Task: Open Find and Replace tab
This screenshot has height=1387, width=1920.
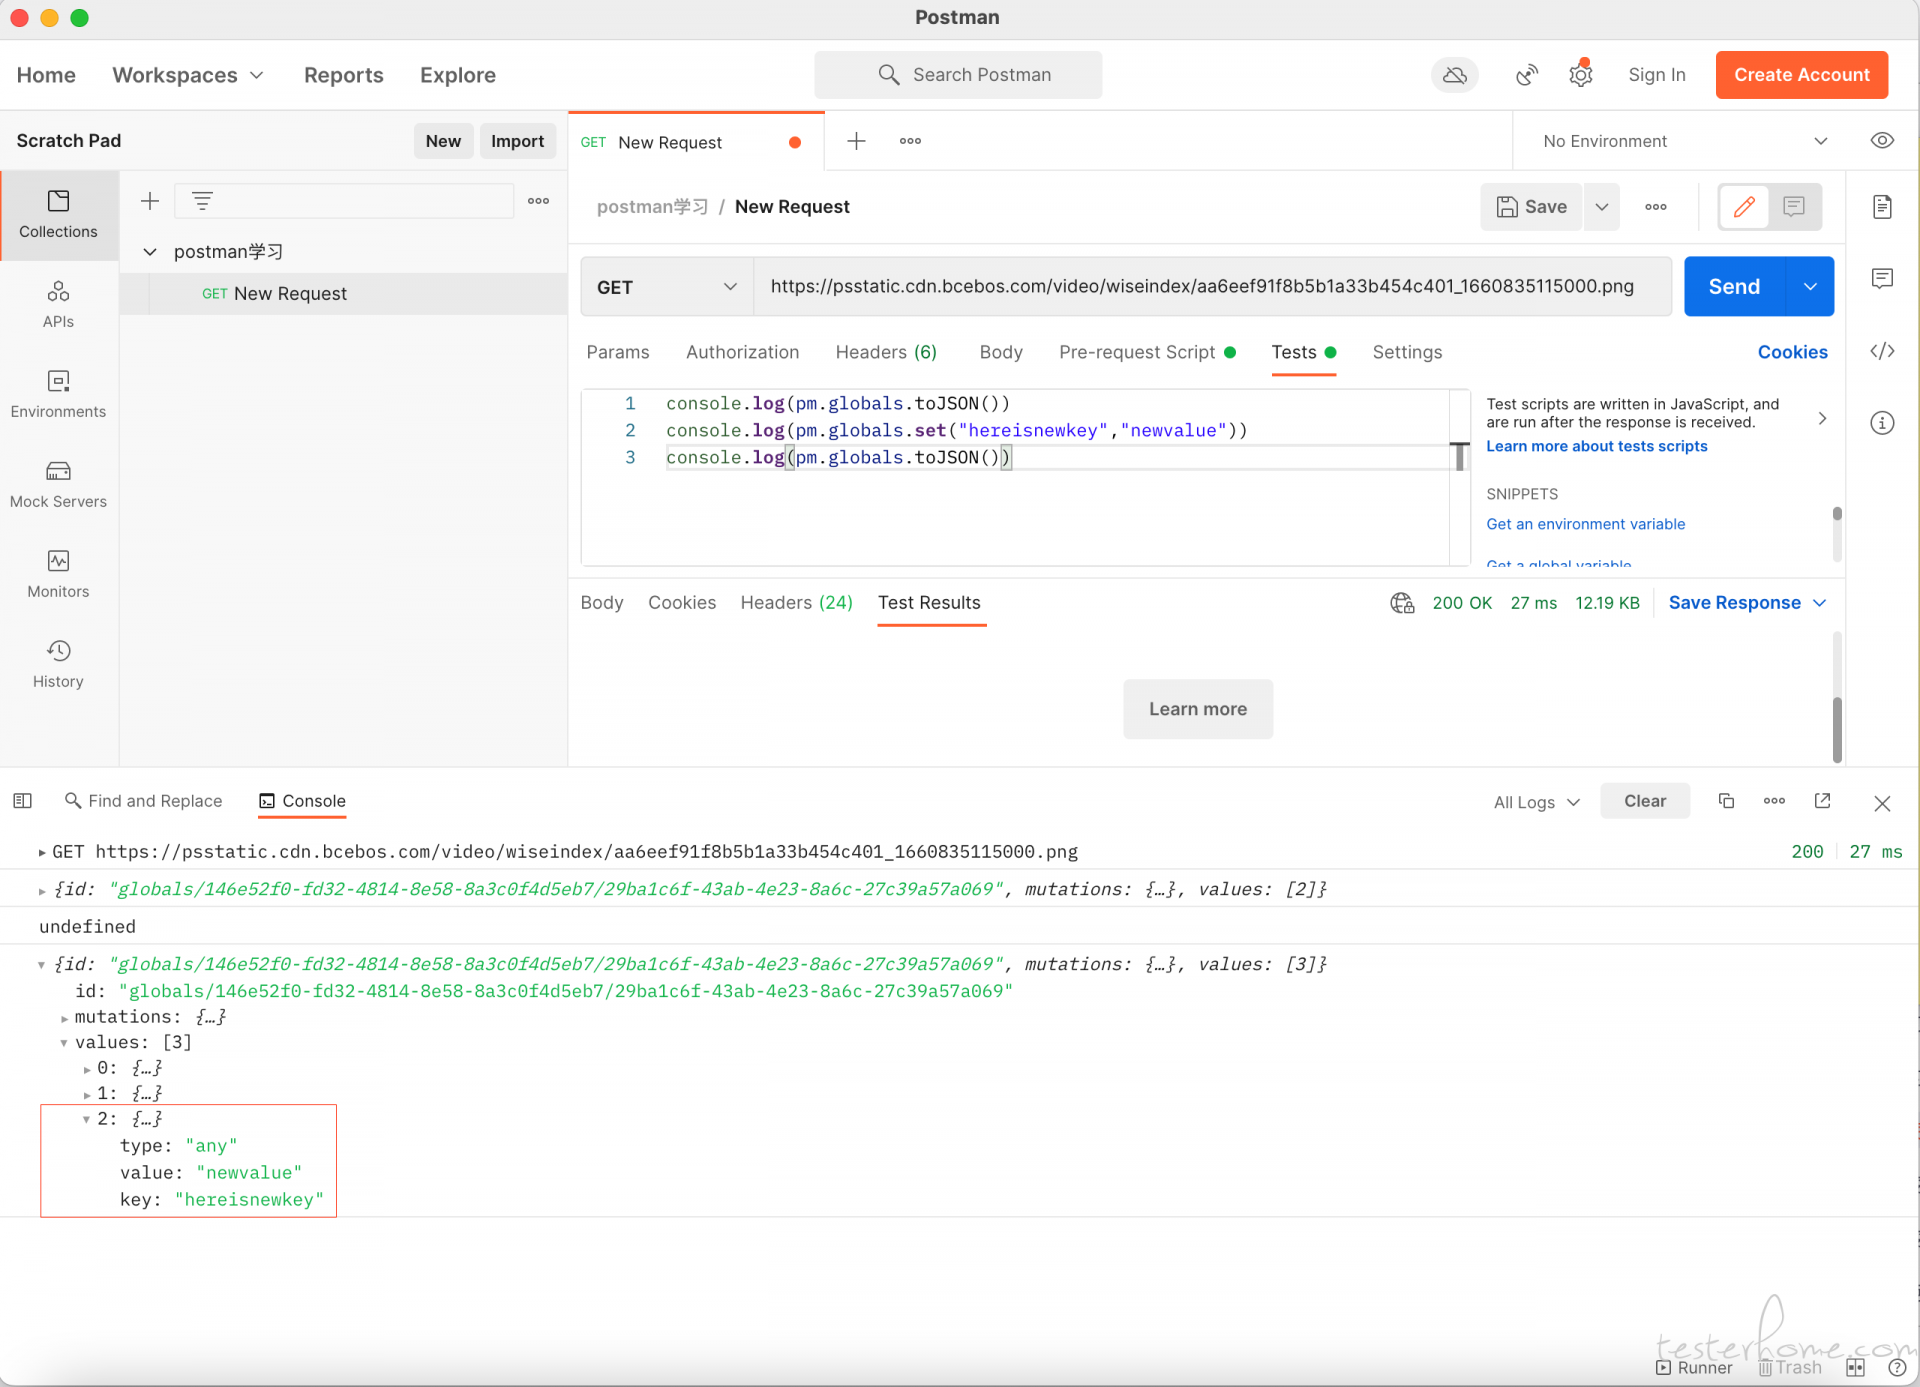Action: [x=143, y=801]
